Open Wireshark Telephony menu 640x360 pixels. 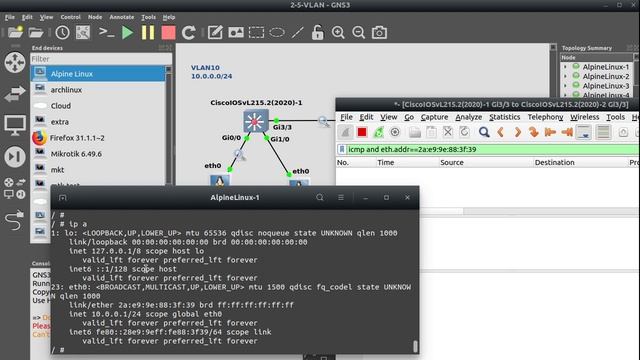click(545, 117)
